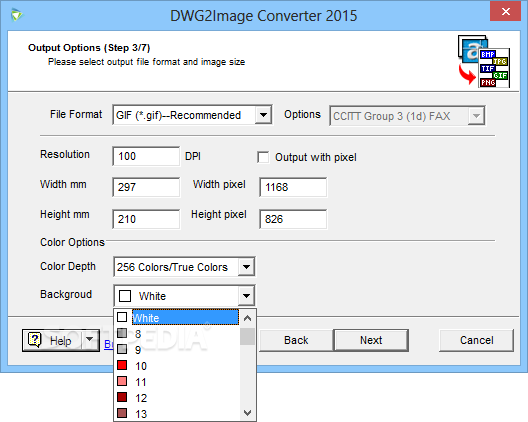The image size is (528, 422).
Task: Click the pink swatch for color 11
Action: click(x=122, y=381)
